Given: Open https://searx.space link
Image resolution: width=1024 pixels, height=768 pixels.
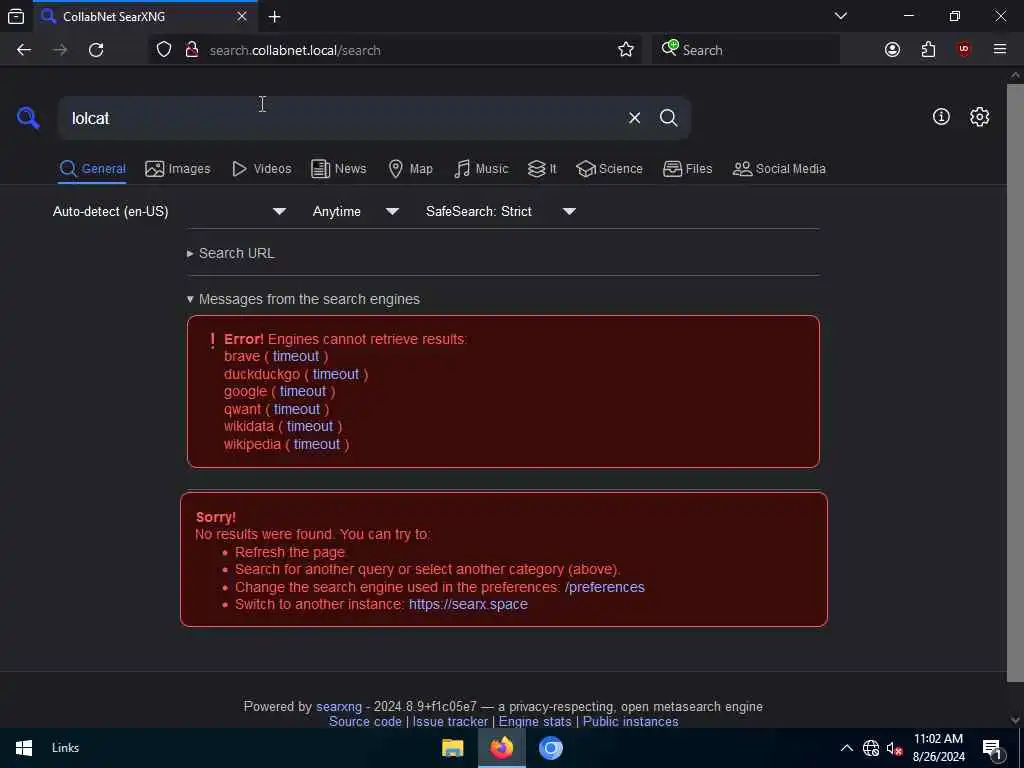Looking at the screenshot, I should (x=468, y=604).
